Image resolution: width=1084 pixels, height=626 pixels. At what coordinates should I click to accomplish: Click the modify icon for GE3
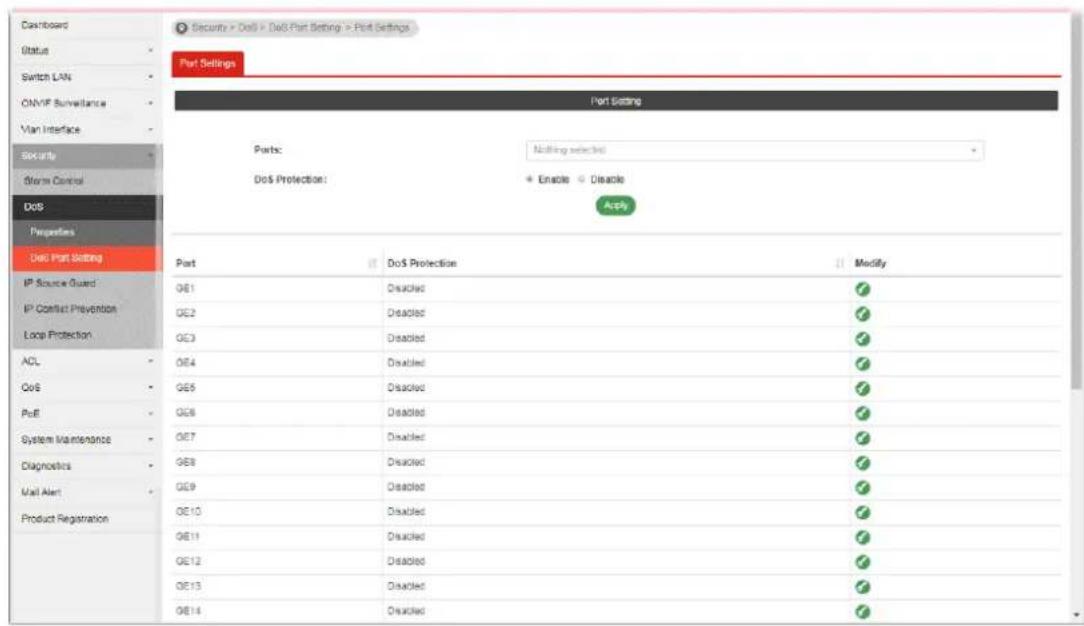pos(862,339)
